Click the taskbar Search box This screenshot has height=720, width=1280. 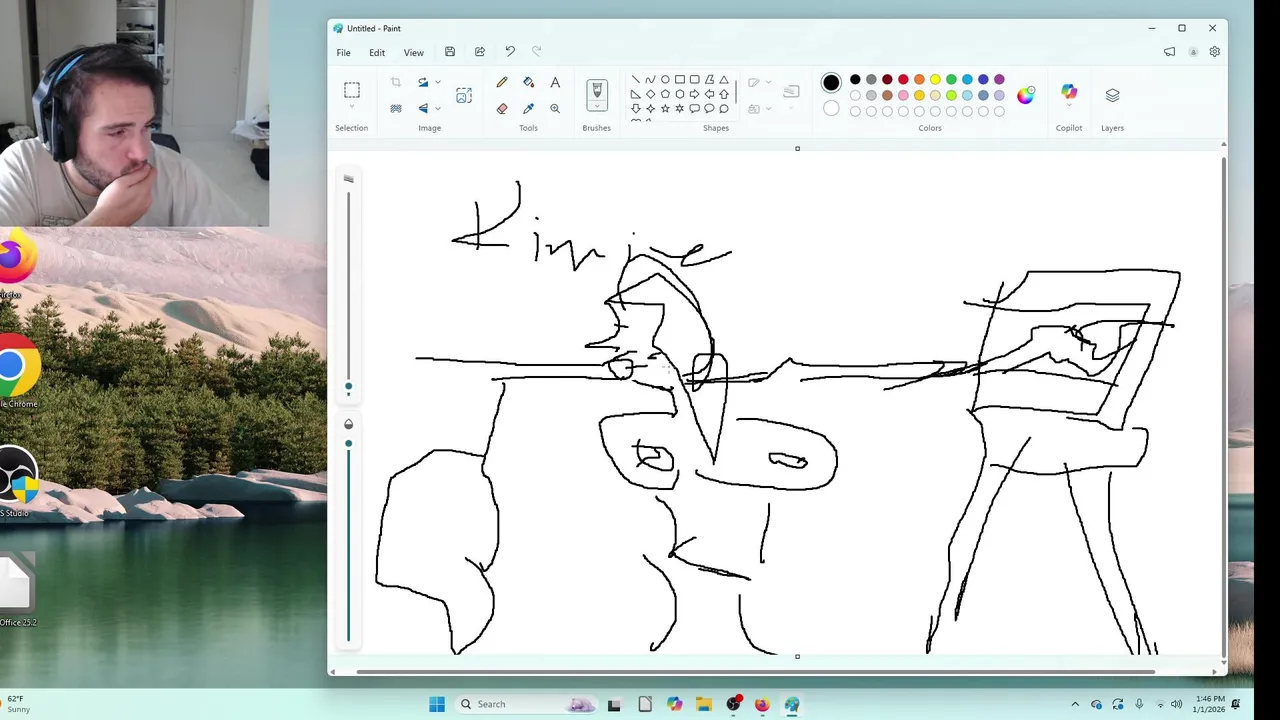[527, 704]
